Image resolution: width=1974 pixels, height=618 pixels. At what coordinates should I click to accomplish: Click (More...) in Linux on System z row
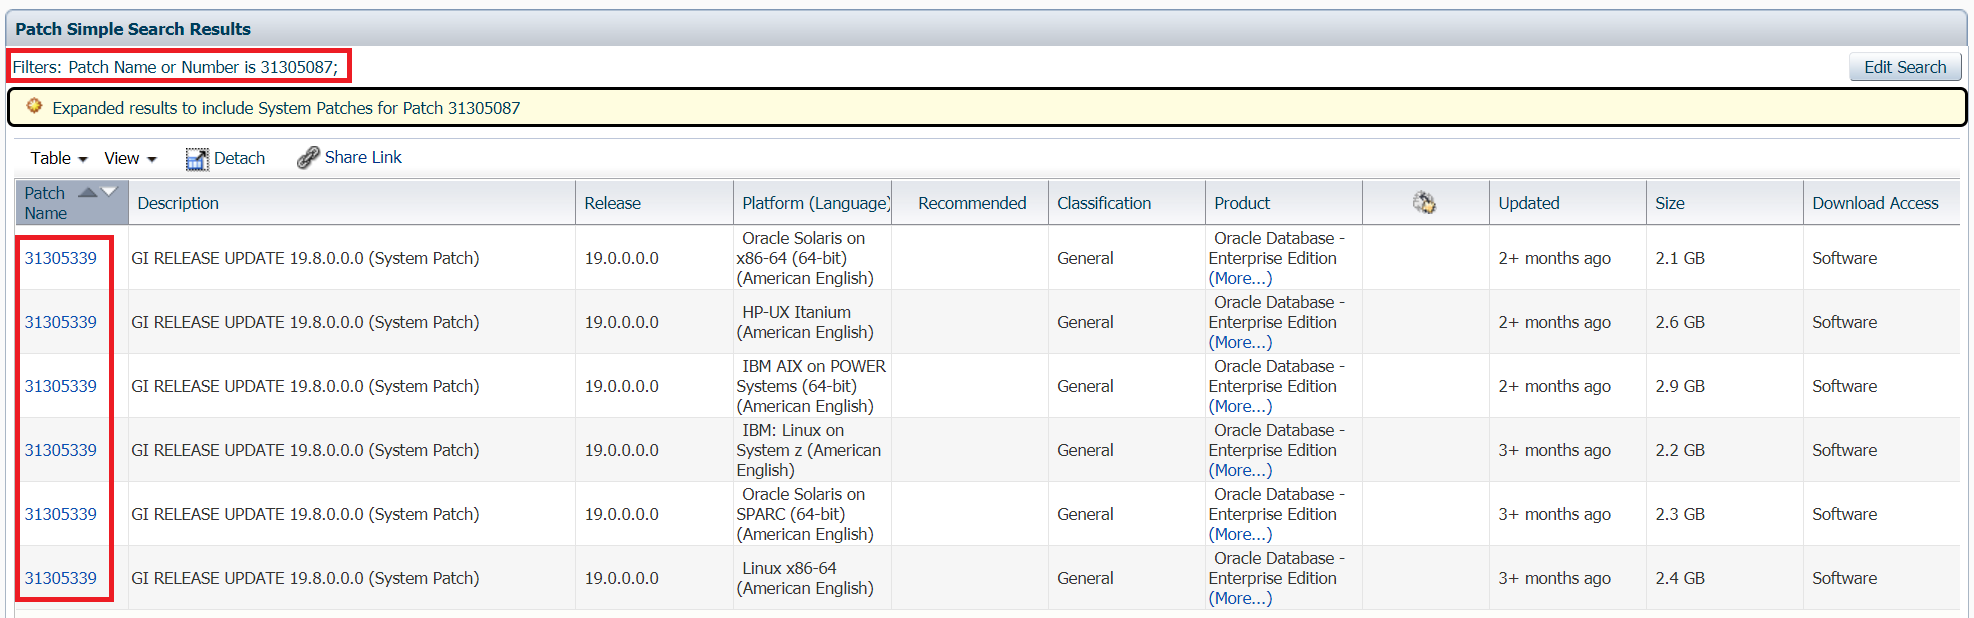[1240, 470]
